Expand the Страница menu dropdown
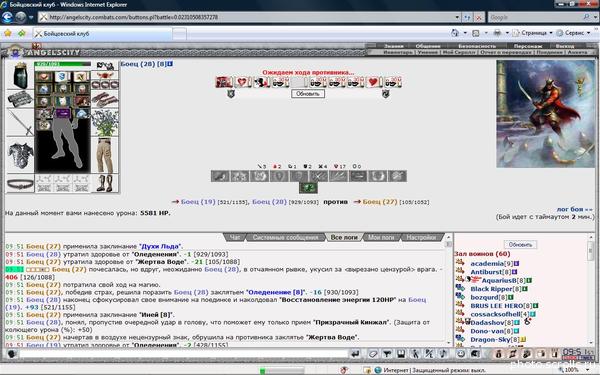This screenshot has height=375, width=600. coord(551,33)
